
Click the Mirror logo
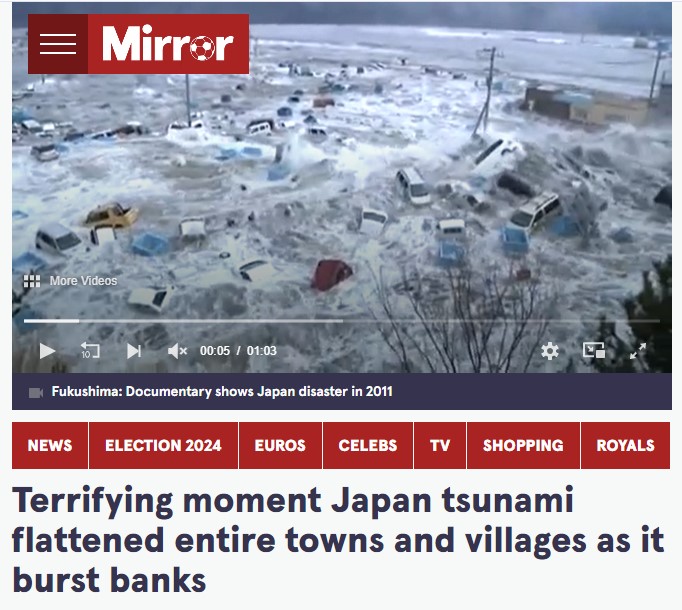[x=168, y=44]
